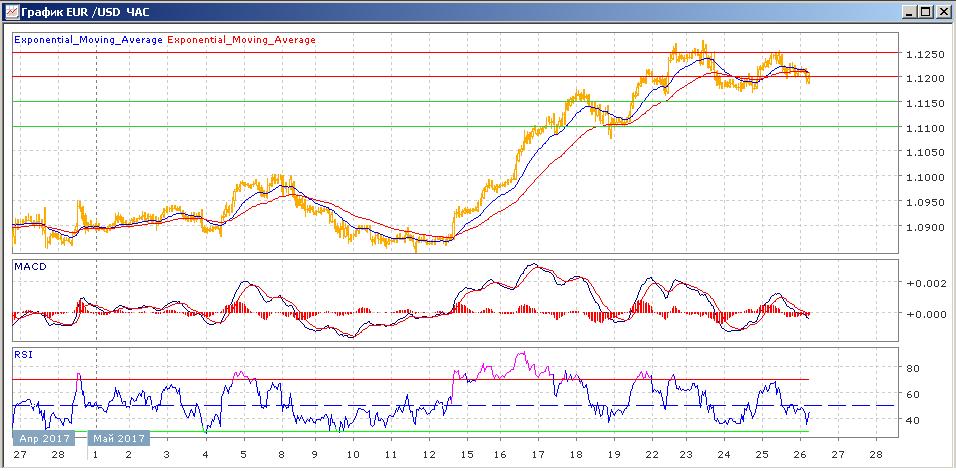This screenshot has width=956, height=471.
Task: Click the date label 19 on time axis
Action: pos(613,455)
